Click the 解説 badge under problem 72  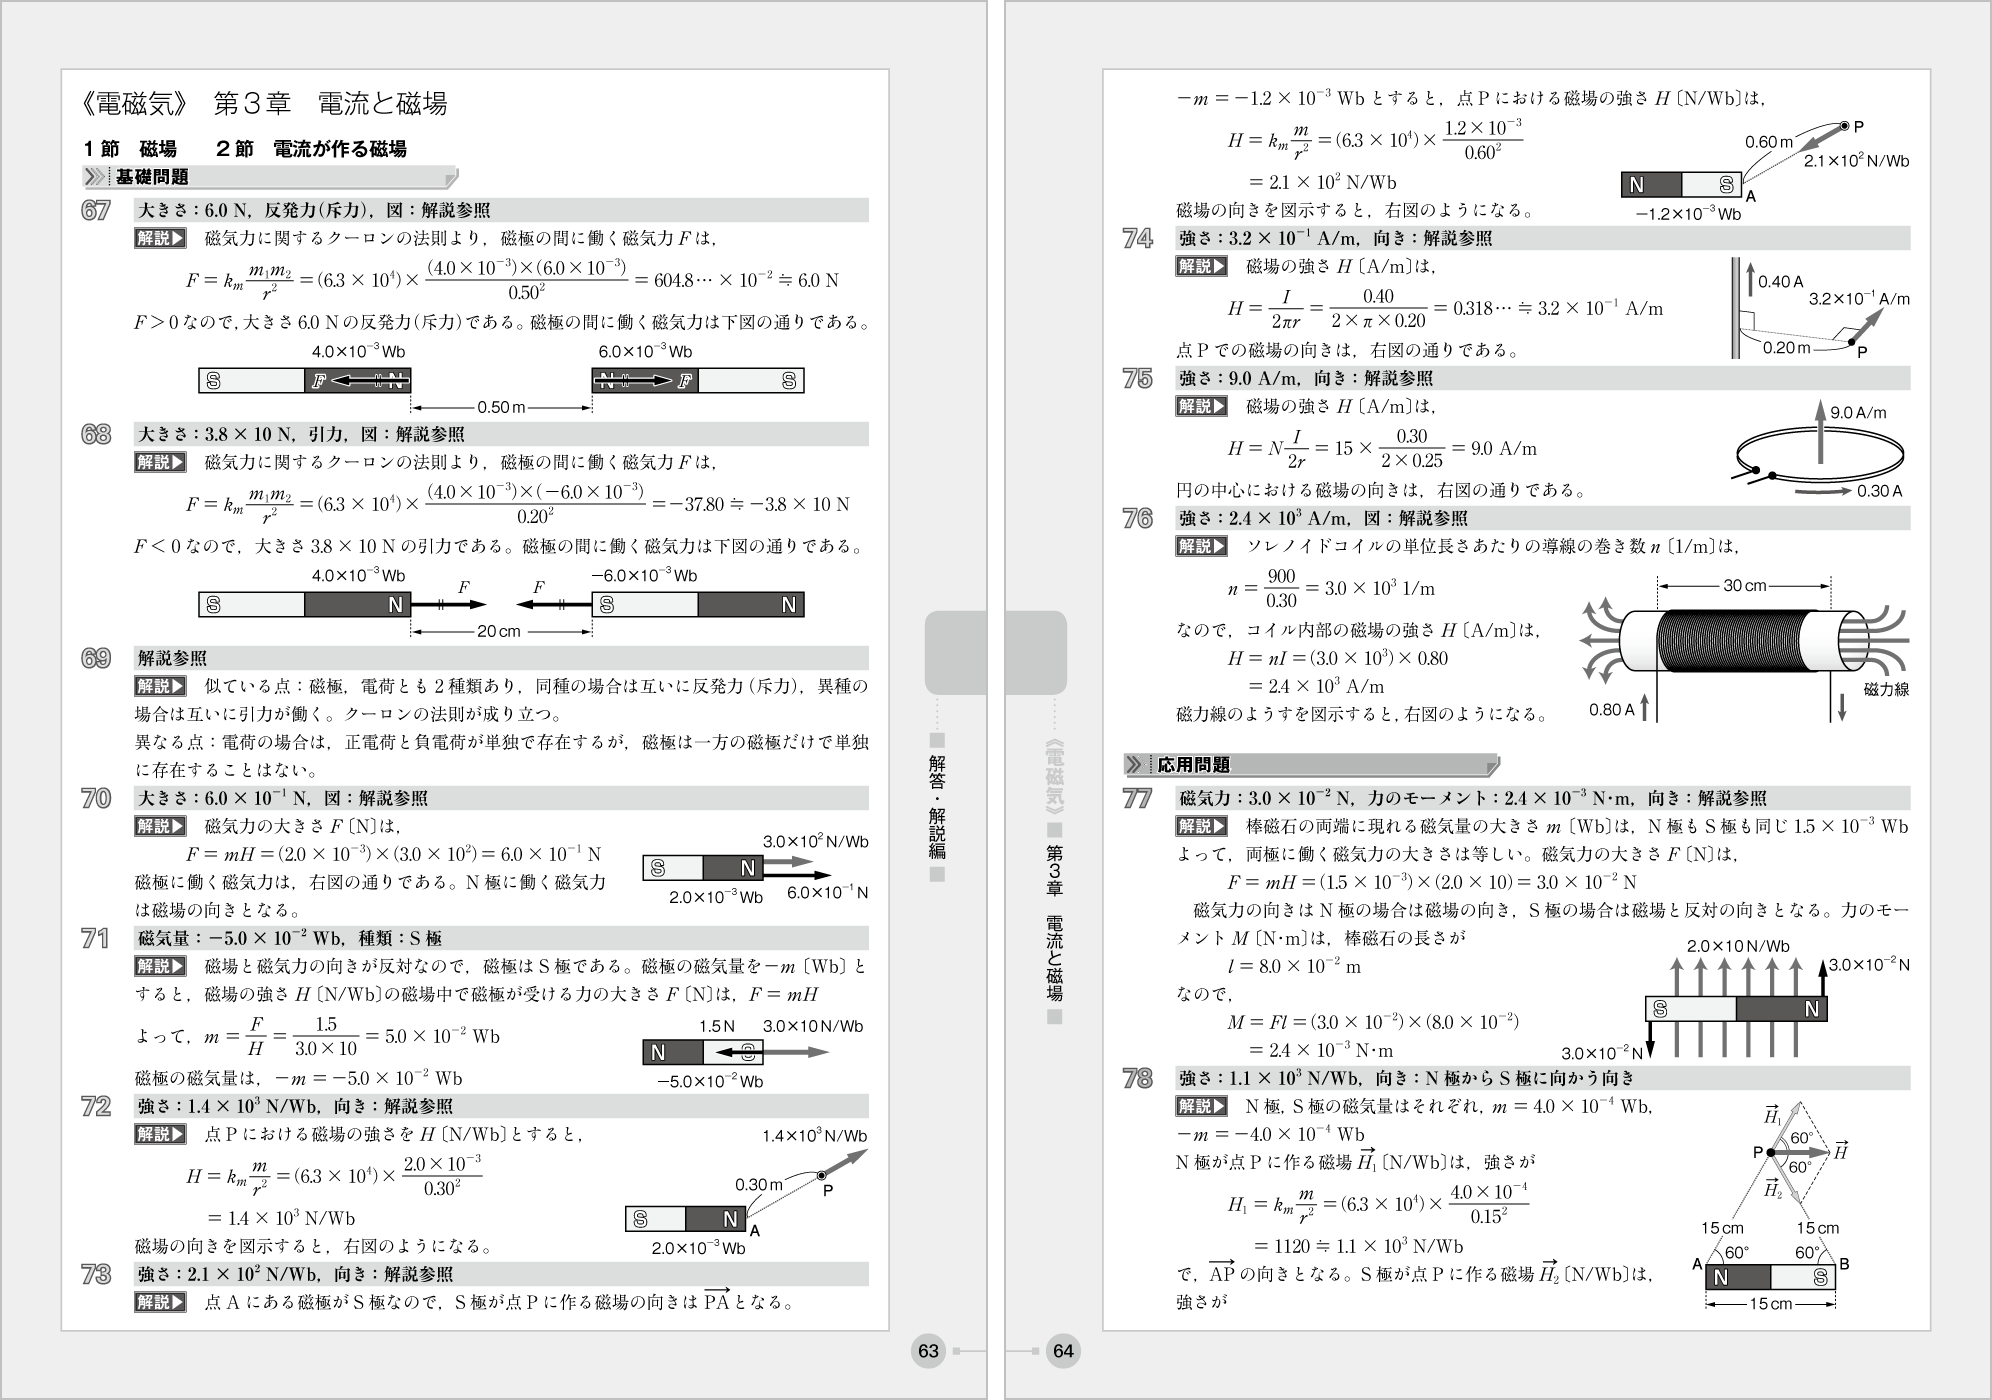[x=160, y=1135]
